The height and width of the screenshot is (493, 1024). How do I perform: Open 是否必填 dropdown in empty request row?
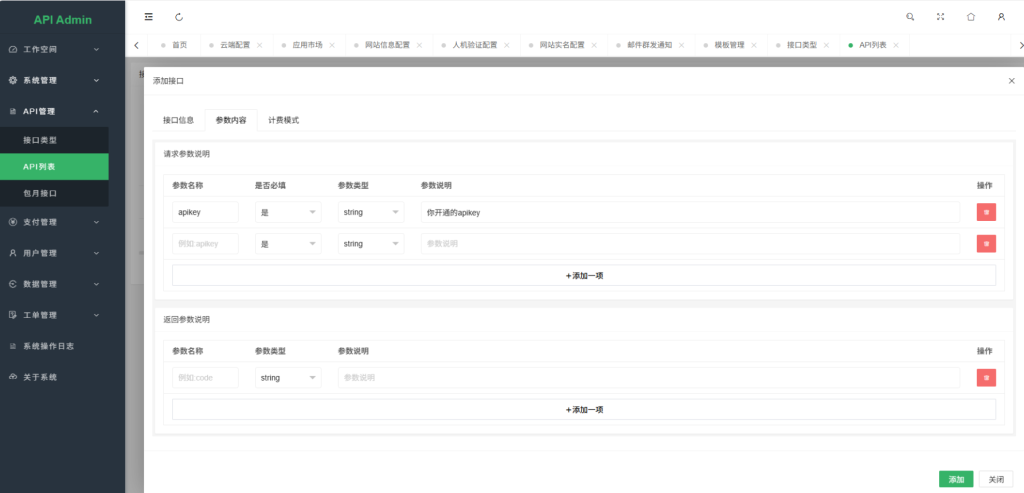288,244
